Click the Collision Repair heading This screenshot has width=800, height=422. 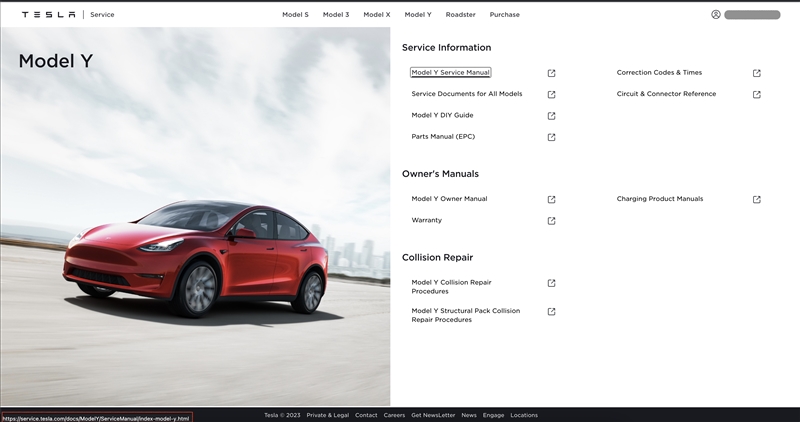click(x=437, y=258)
